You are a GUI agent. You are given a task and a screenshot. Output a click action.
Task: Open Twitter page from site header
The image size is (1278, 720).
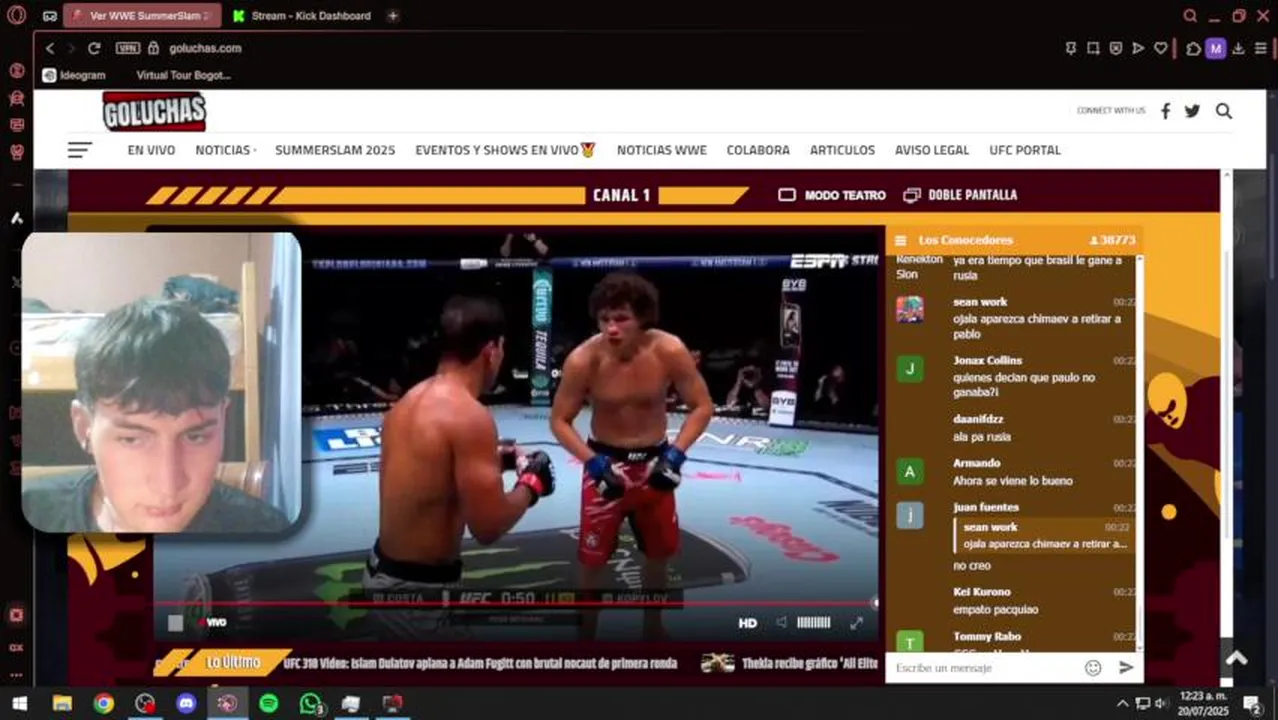tap(1192, 111)
